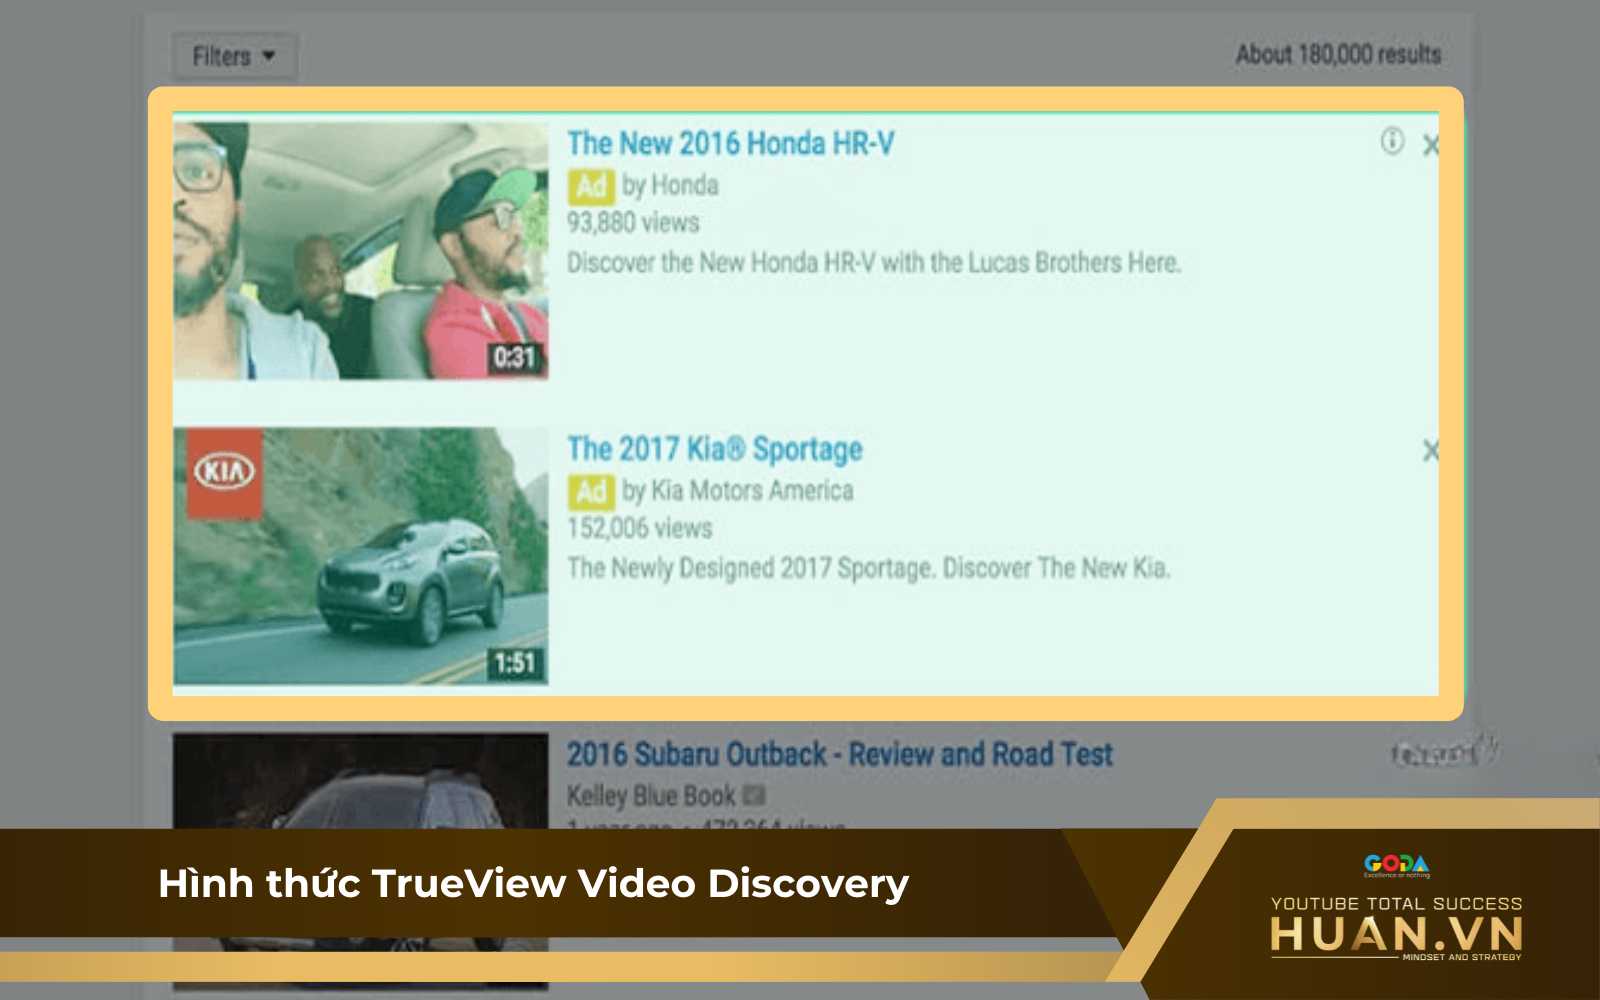Dismiss the Kia Sportage ad
This screenshot has height=1000, width=1600.
tap(1431, 451)
